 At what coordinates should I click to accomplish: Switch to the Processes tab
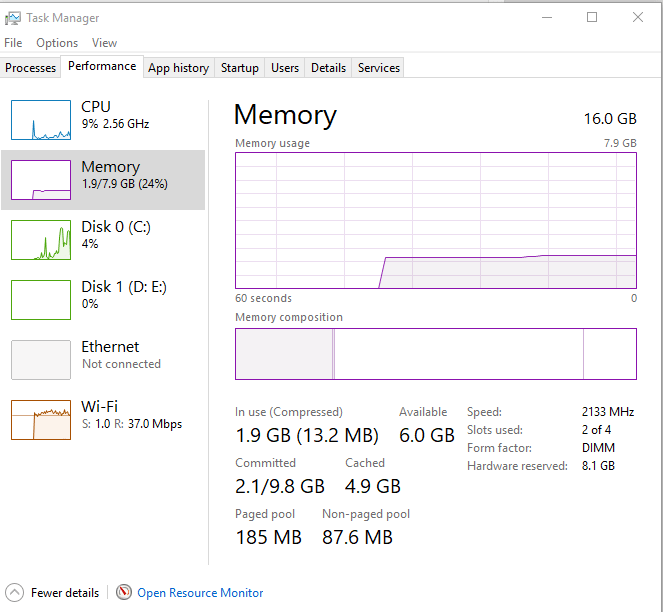tap(31, 68)
